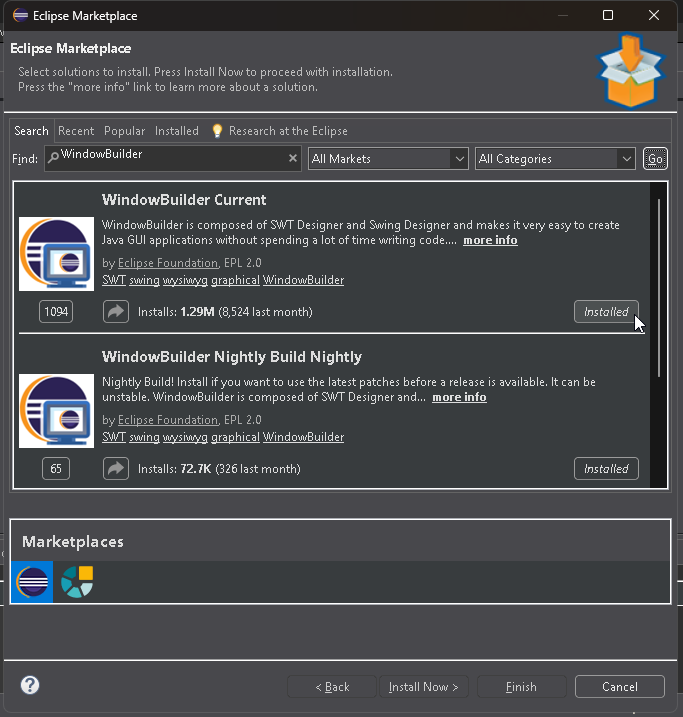The height and width of the screenshot is (717, 683).
Task: Click the Go search button
Action: click(x=655, y=159)
